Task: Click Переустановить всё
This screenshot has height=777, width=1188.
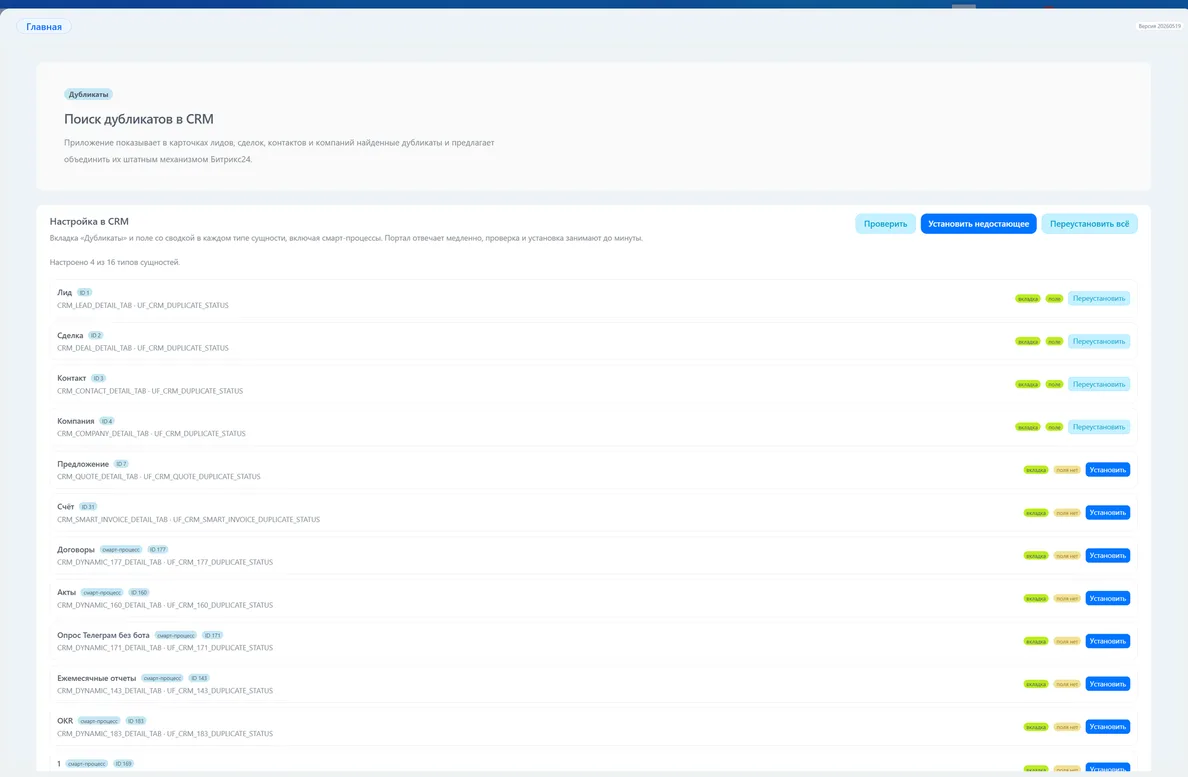Action: [x=1089, y=223]
